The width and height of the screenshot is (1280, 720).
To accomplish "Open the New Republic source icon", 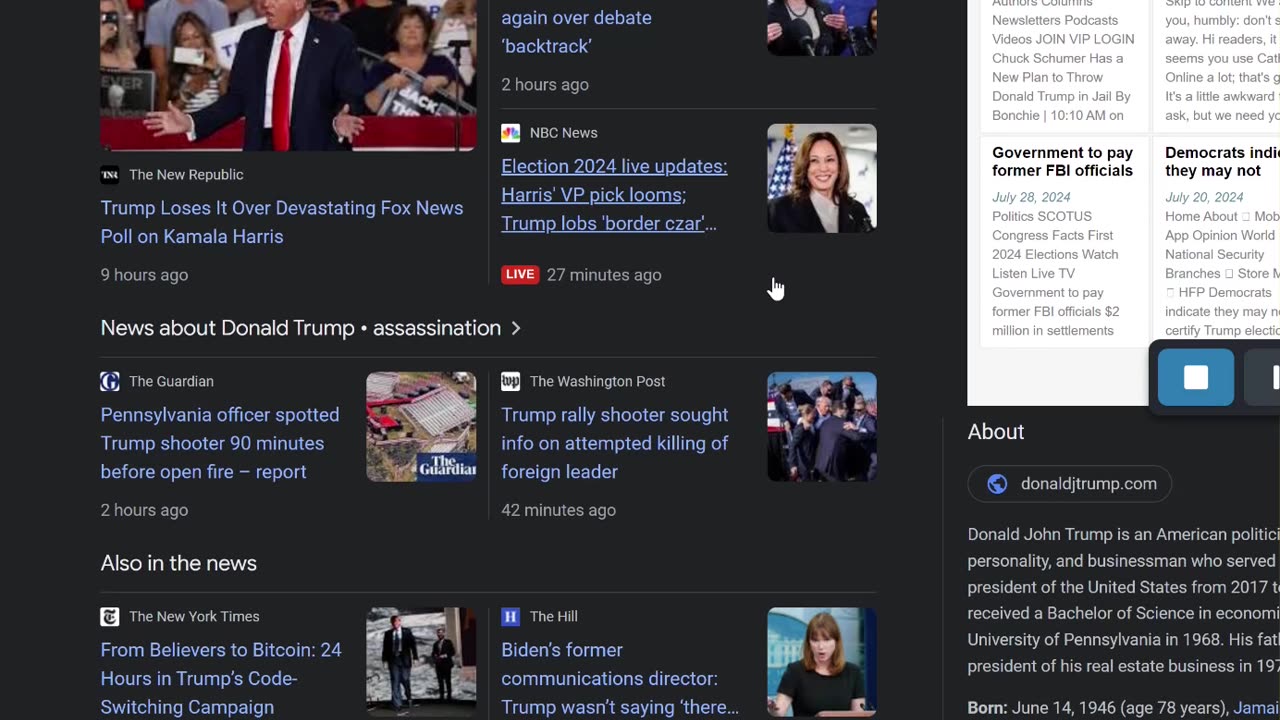I will pyautogui.click(x=110, y=175).
